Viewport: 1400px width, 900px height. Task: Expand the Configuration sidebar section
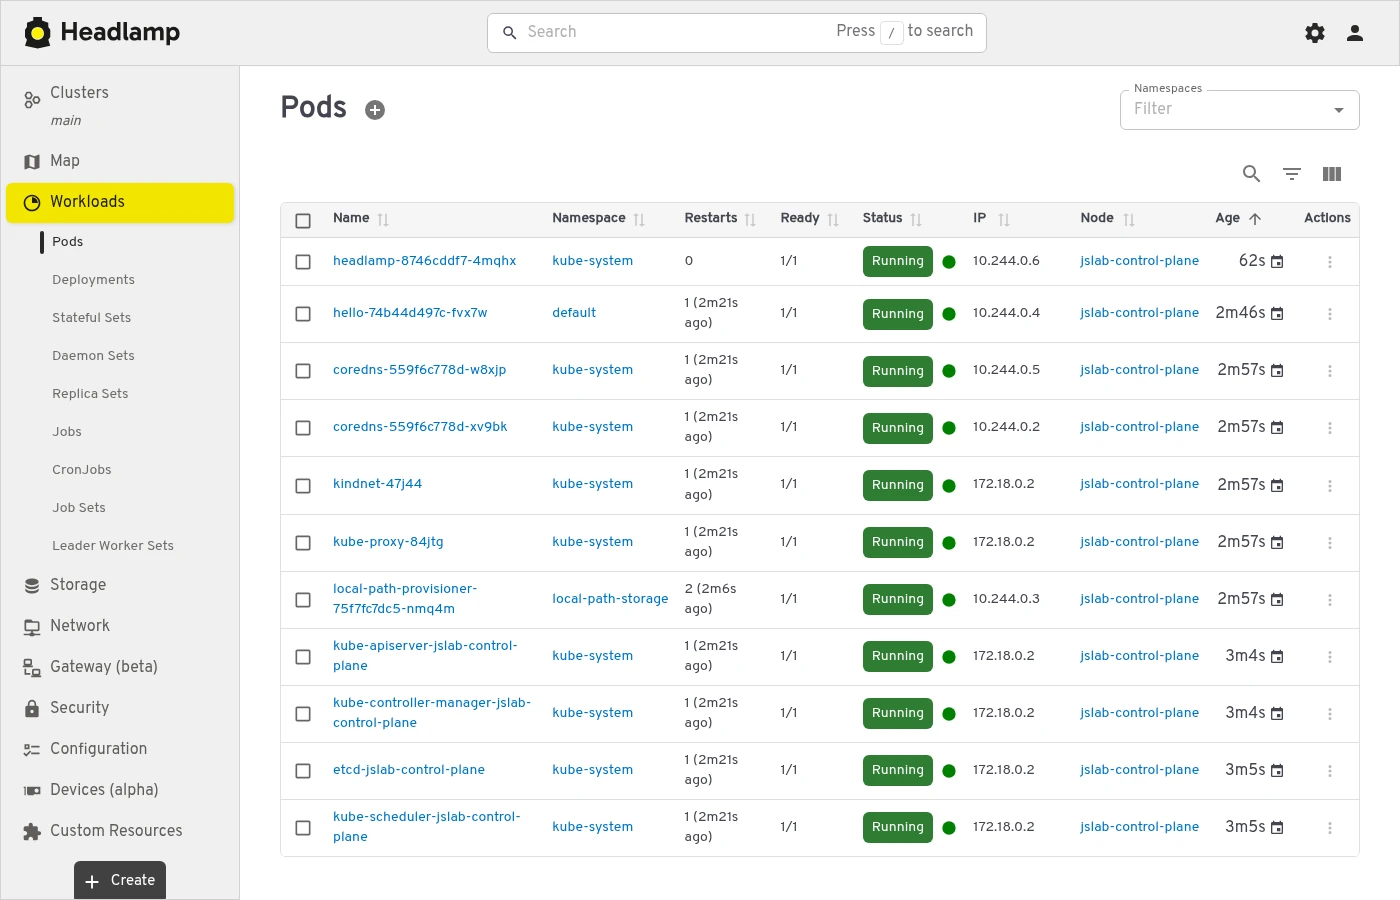click(x=120, y=749)
